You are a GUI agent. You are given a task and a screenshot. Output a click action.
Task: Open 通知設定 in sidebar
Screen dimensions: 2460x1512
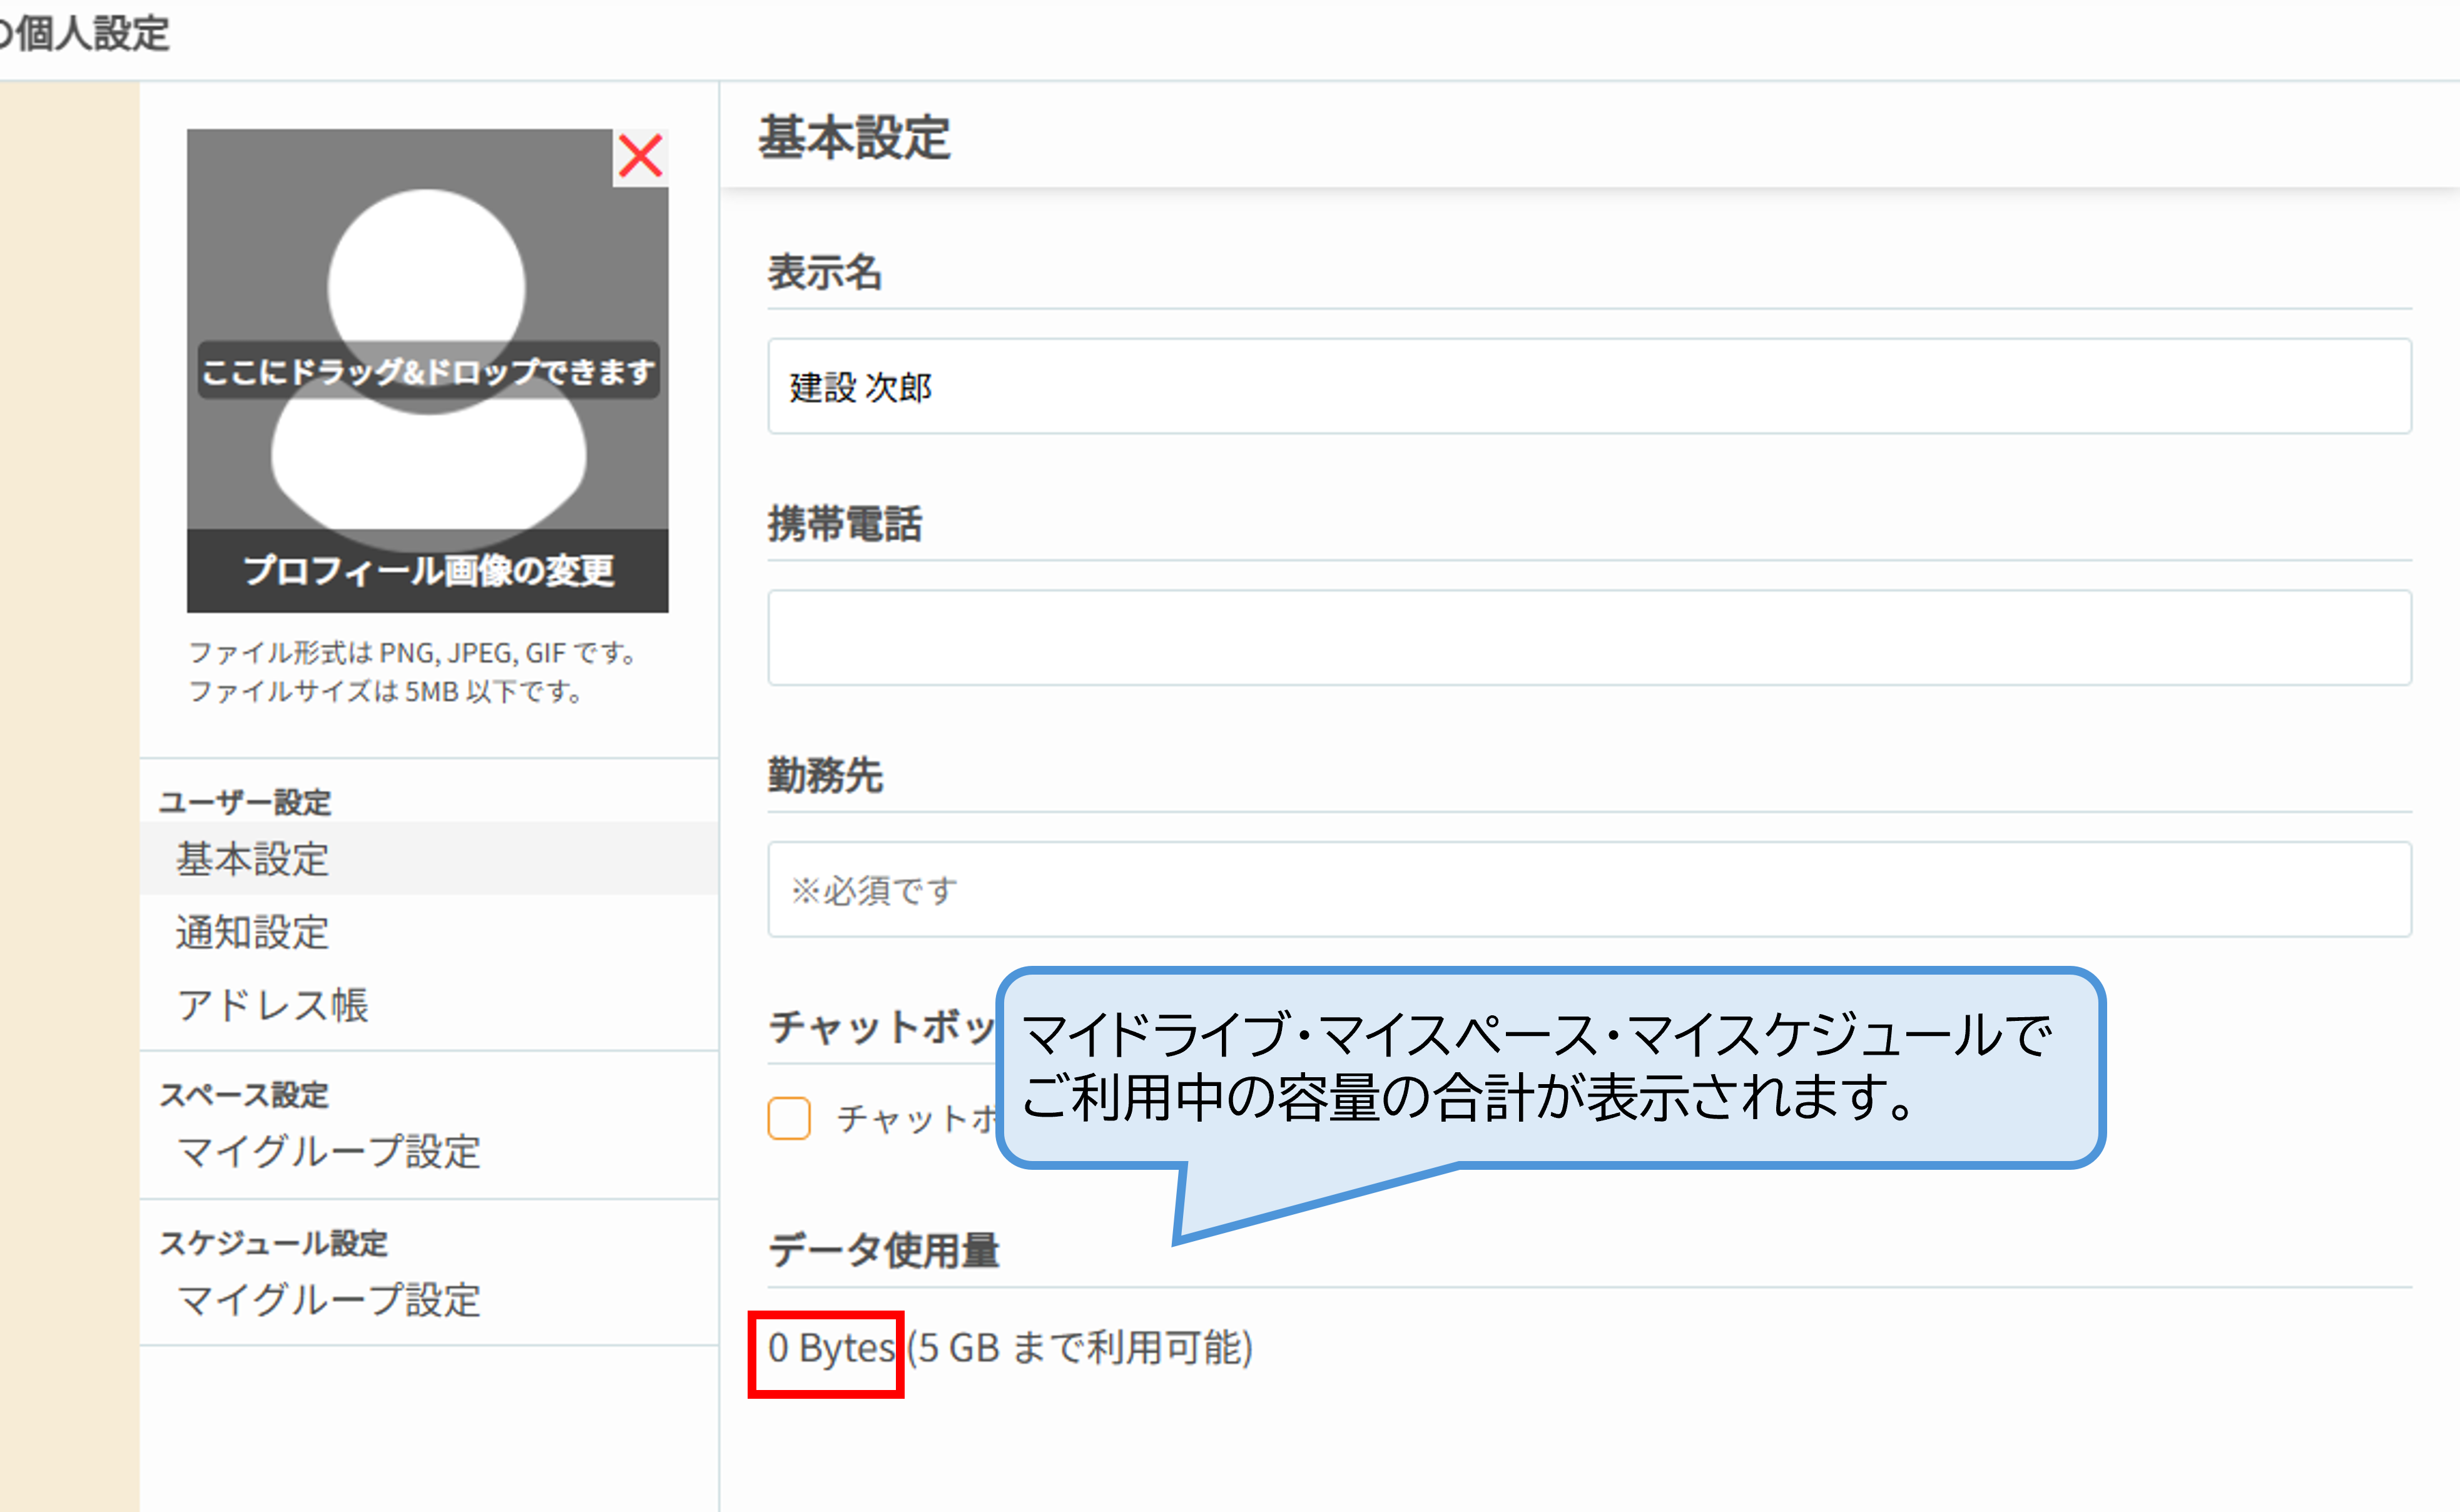252,932
